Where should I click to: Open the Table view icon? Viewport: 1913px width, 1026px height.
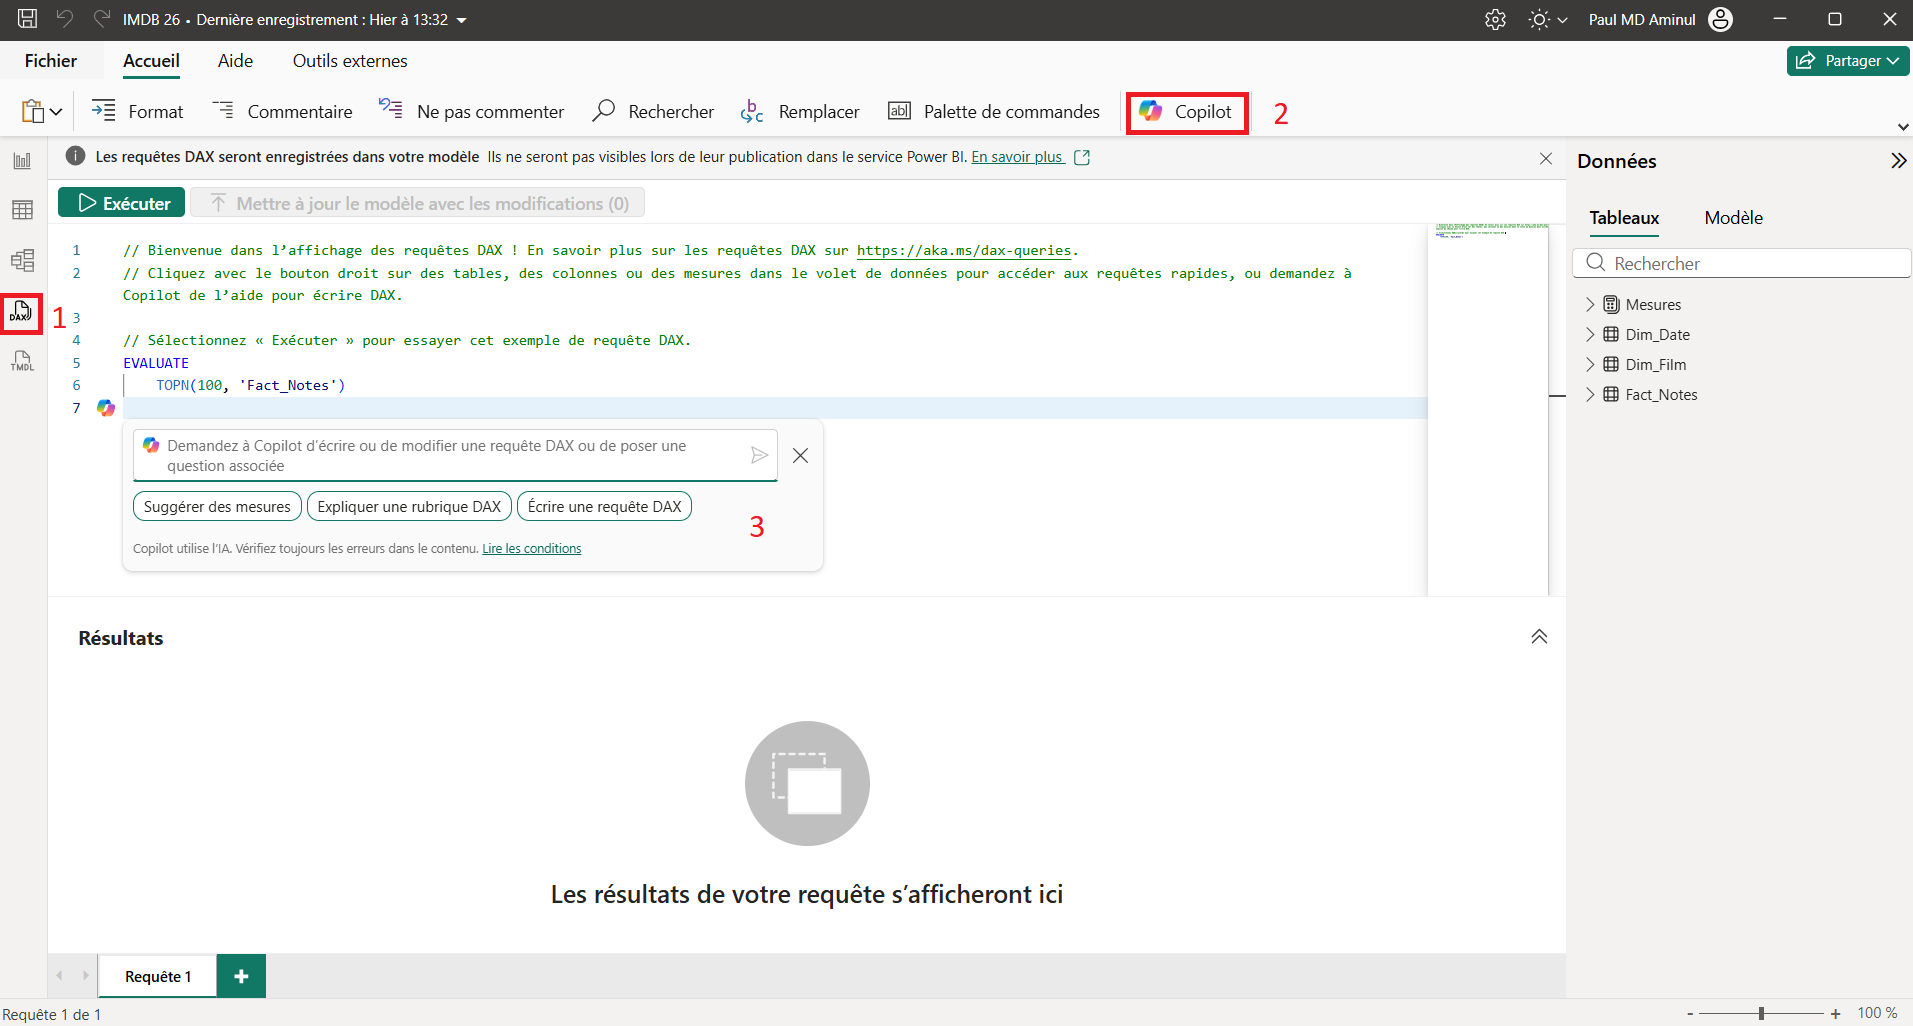[22, 210]
